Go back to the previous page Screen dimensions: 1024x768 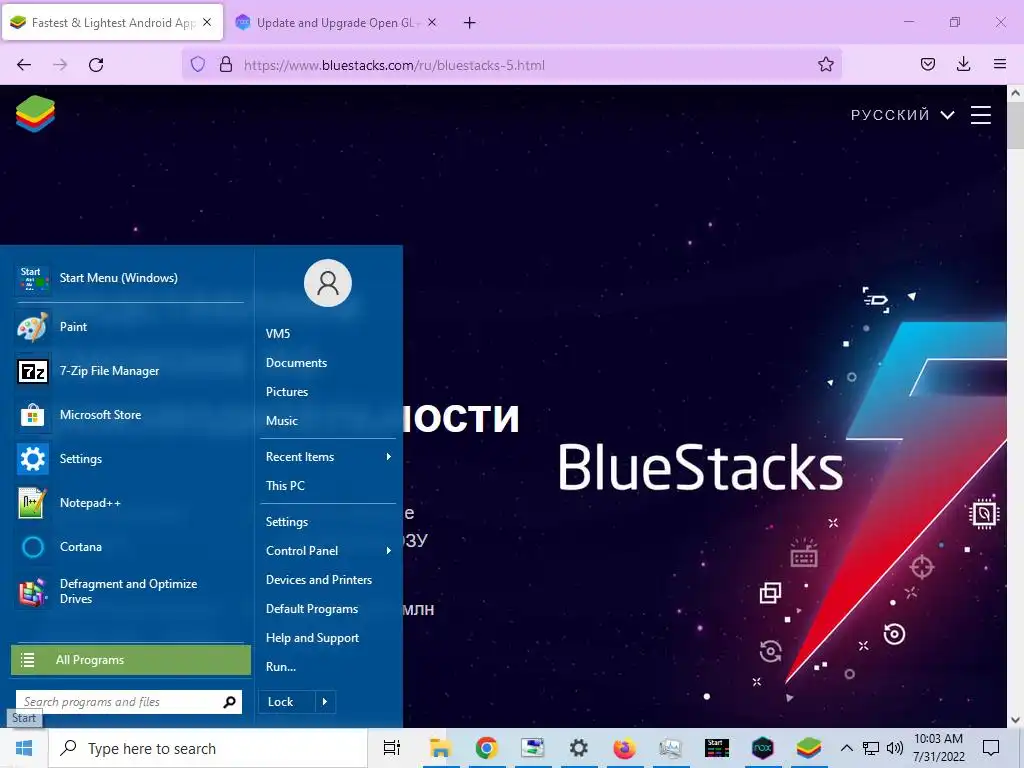pos(24,65)
